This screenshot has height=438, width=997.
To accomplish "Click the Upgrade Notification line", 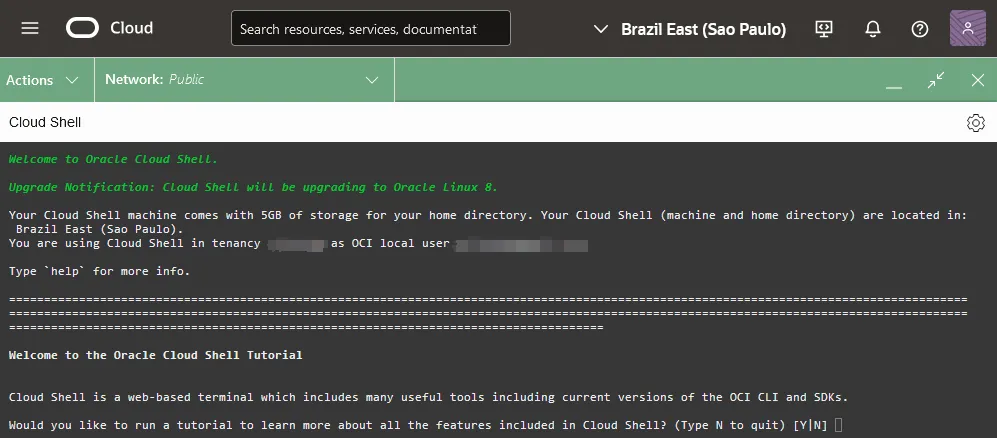I will pyautogui.click(x=253, y=187).
